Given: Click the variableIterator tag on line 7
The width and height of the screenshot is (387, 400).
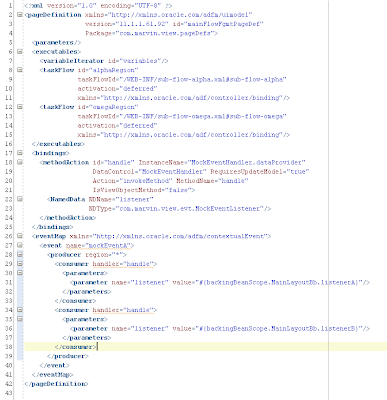Looking at the screenshot, I should [x=104, y=61].
